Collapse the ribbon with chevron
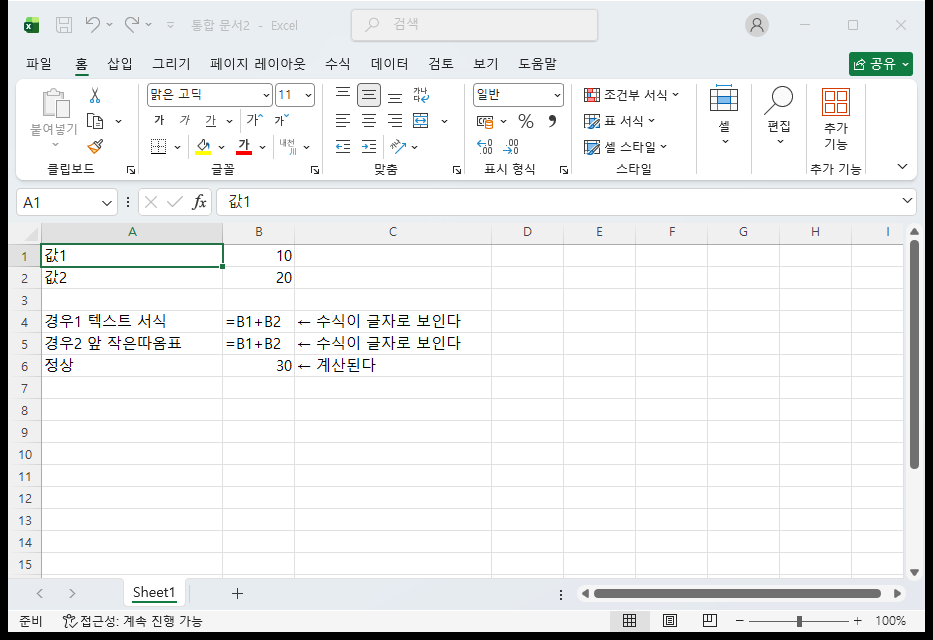This screenshot has height=640, width=933. [902, 167]
